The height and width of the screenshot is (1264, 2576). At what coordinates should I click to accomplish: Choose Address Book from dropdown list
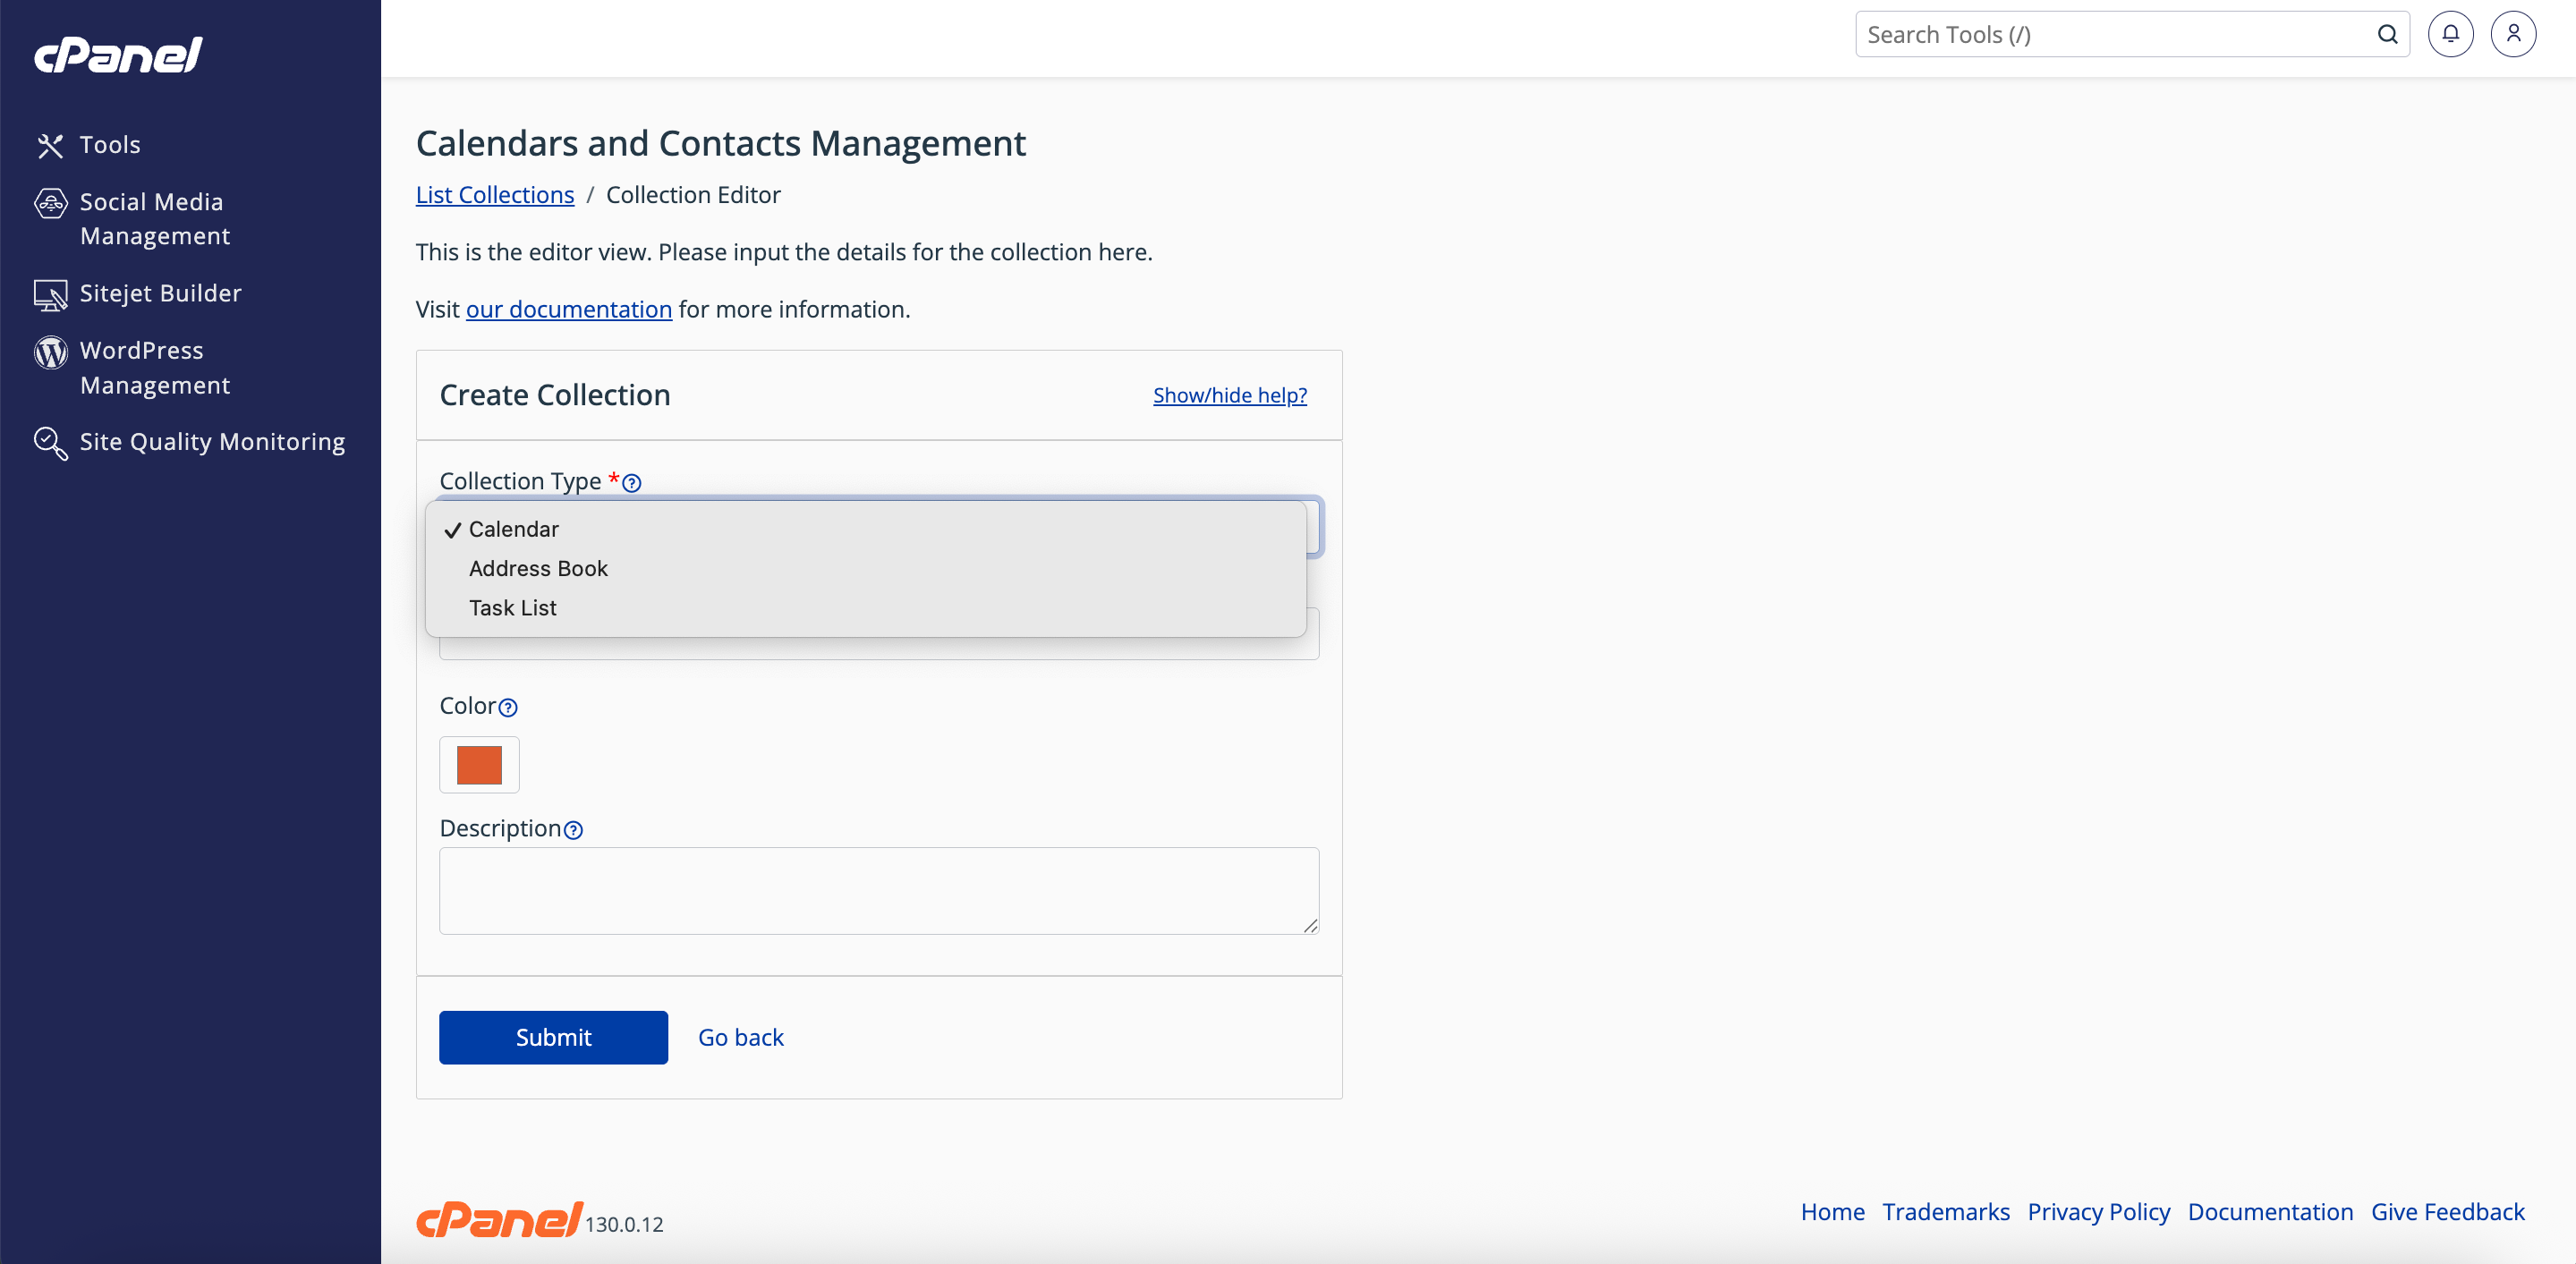click(538, 568)
